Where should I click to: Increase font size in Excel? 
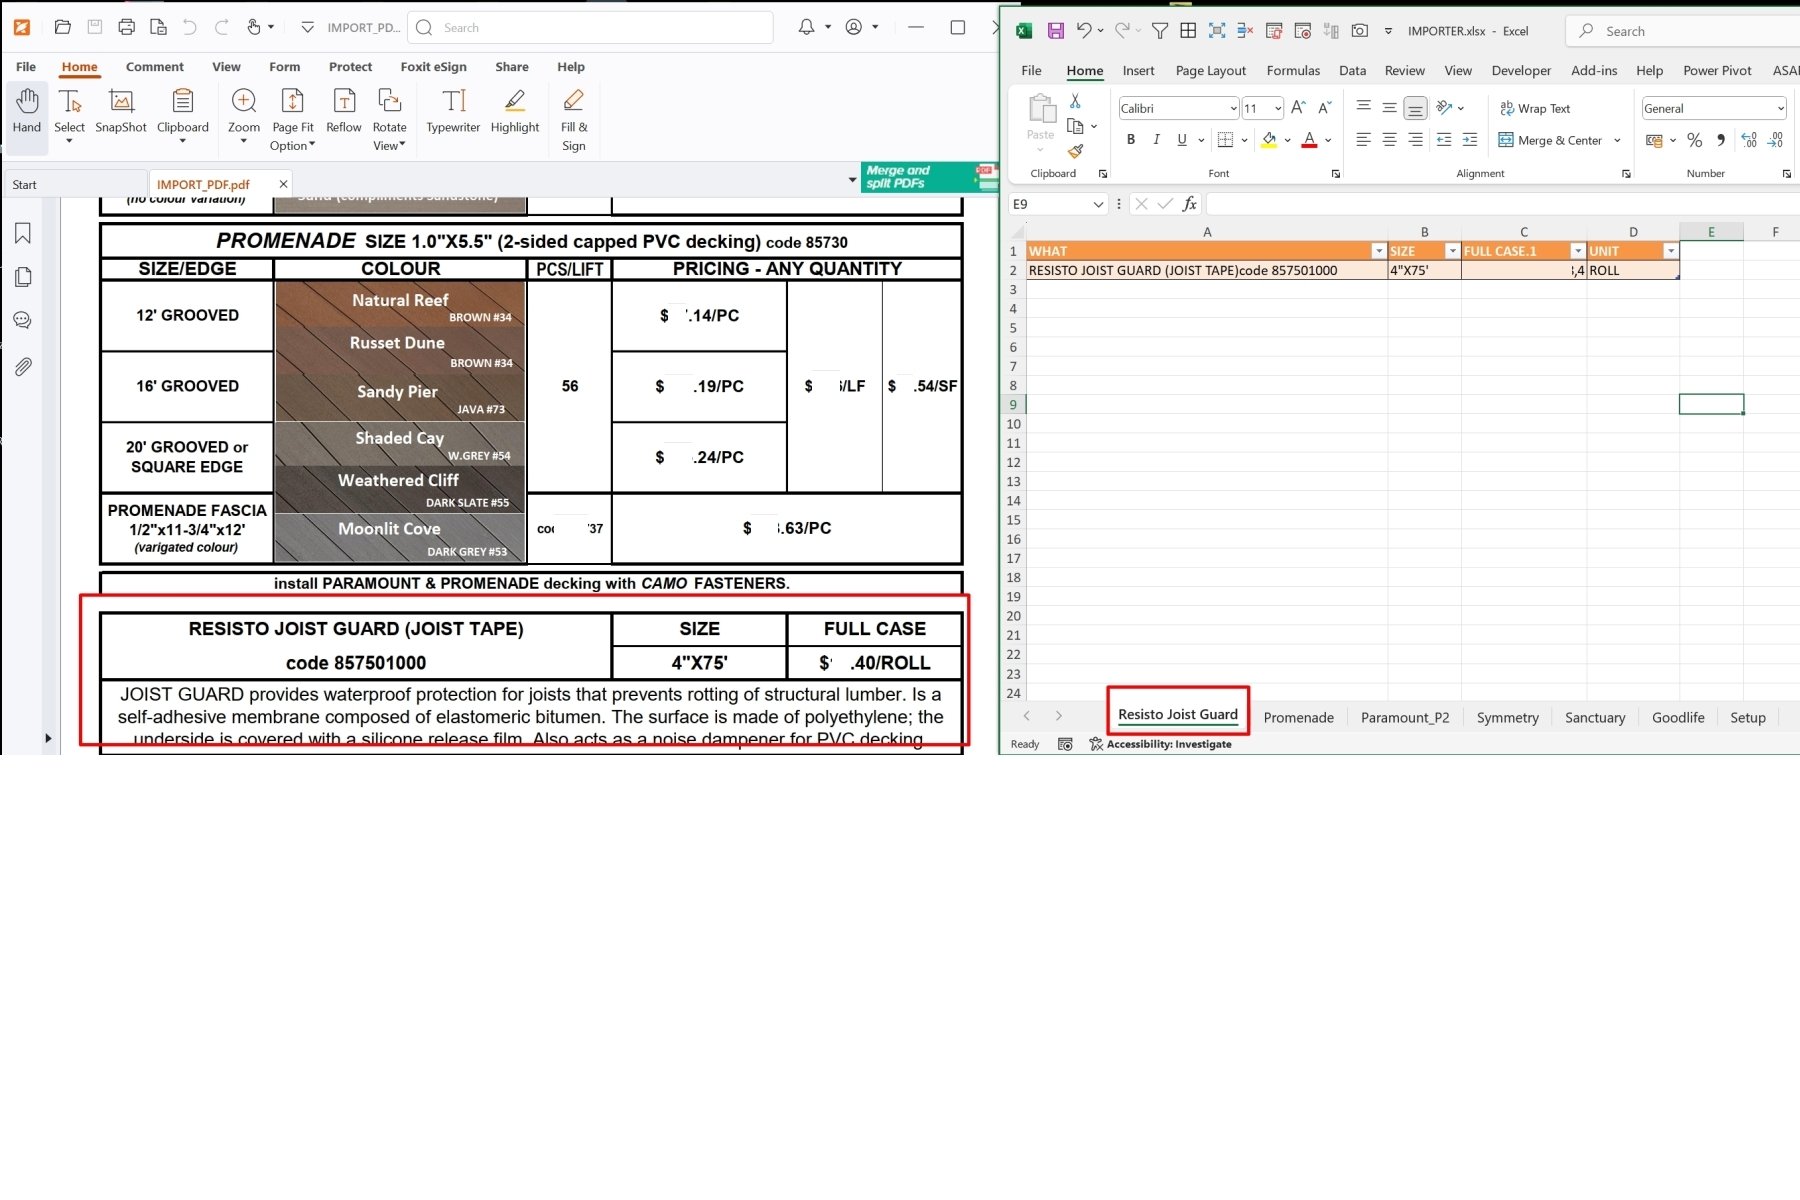tap(1298, 108)
